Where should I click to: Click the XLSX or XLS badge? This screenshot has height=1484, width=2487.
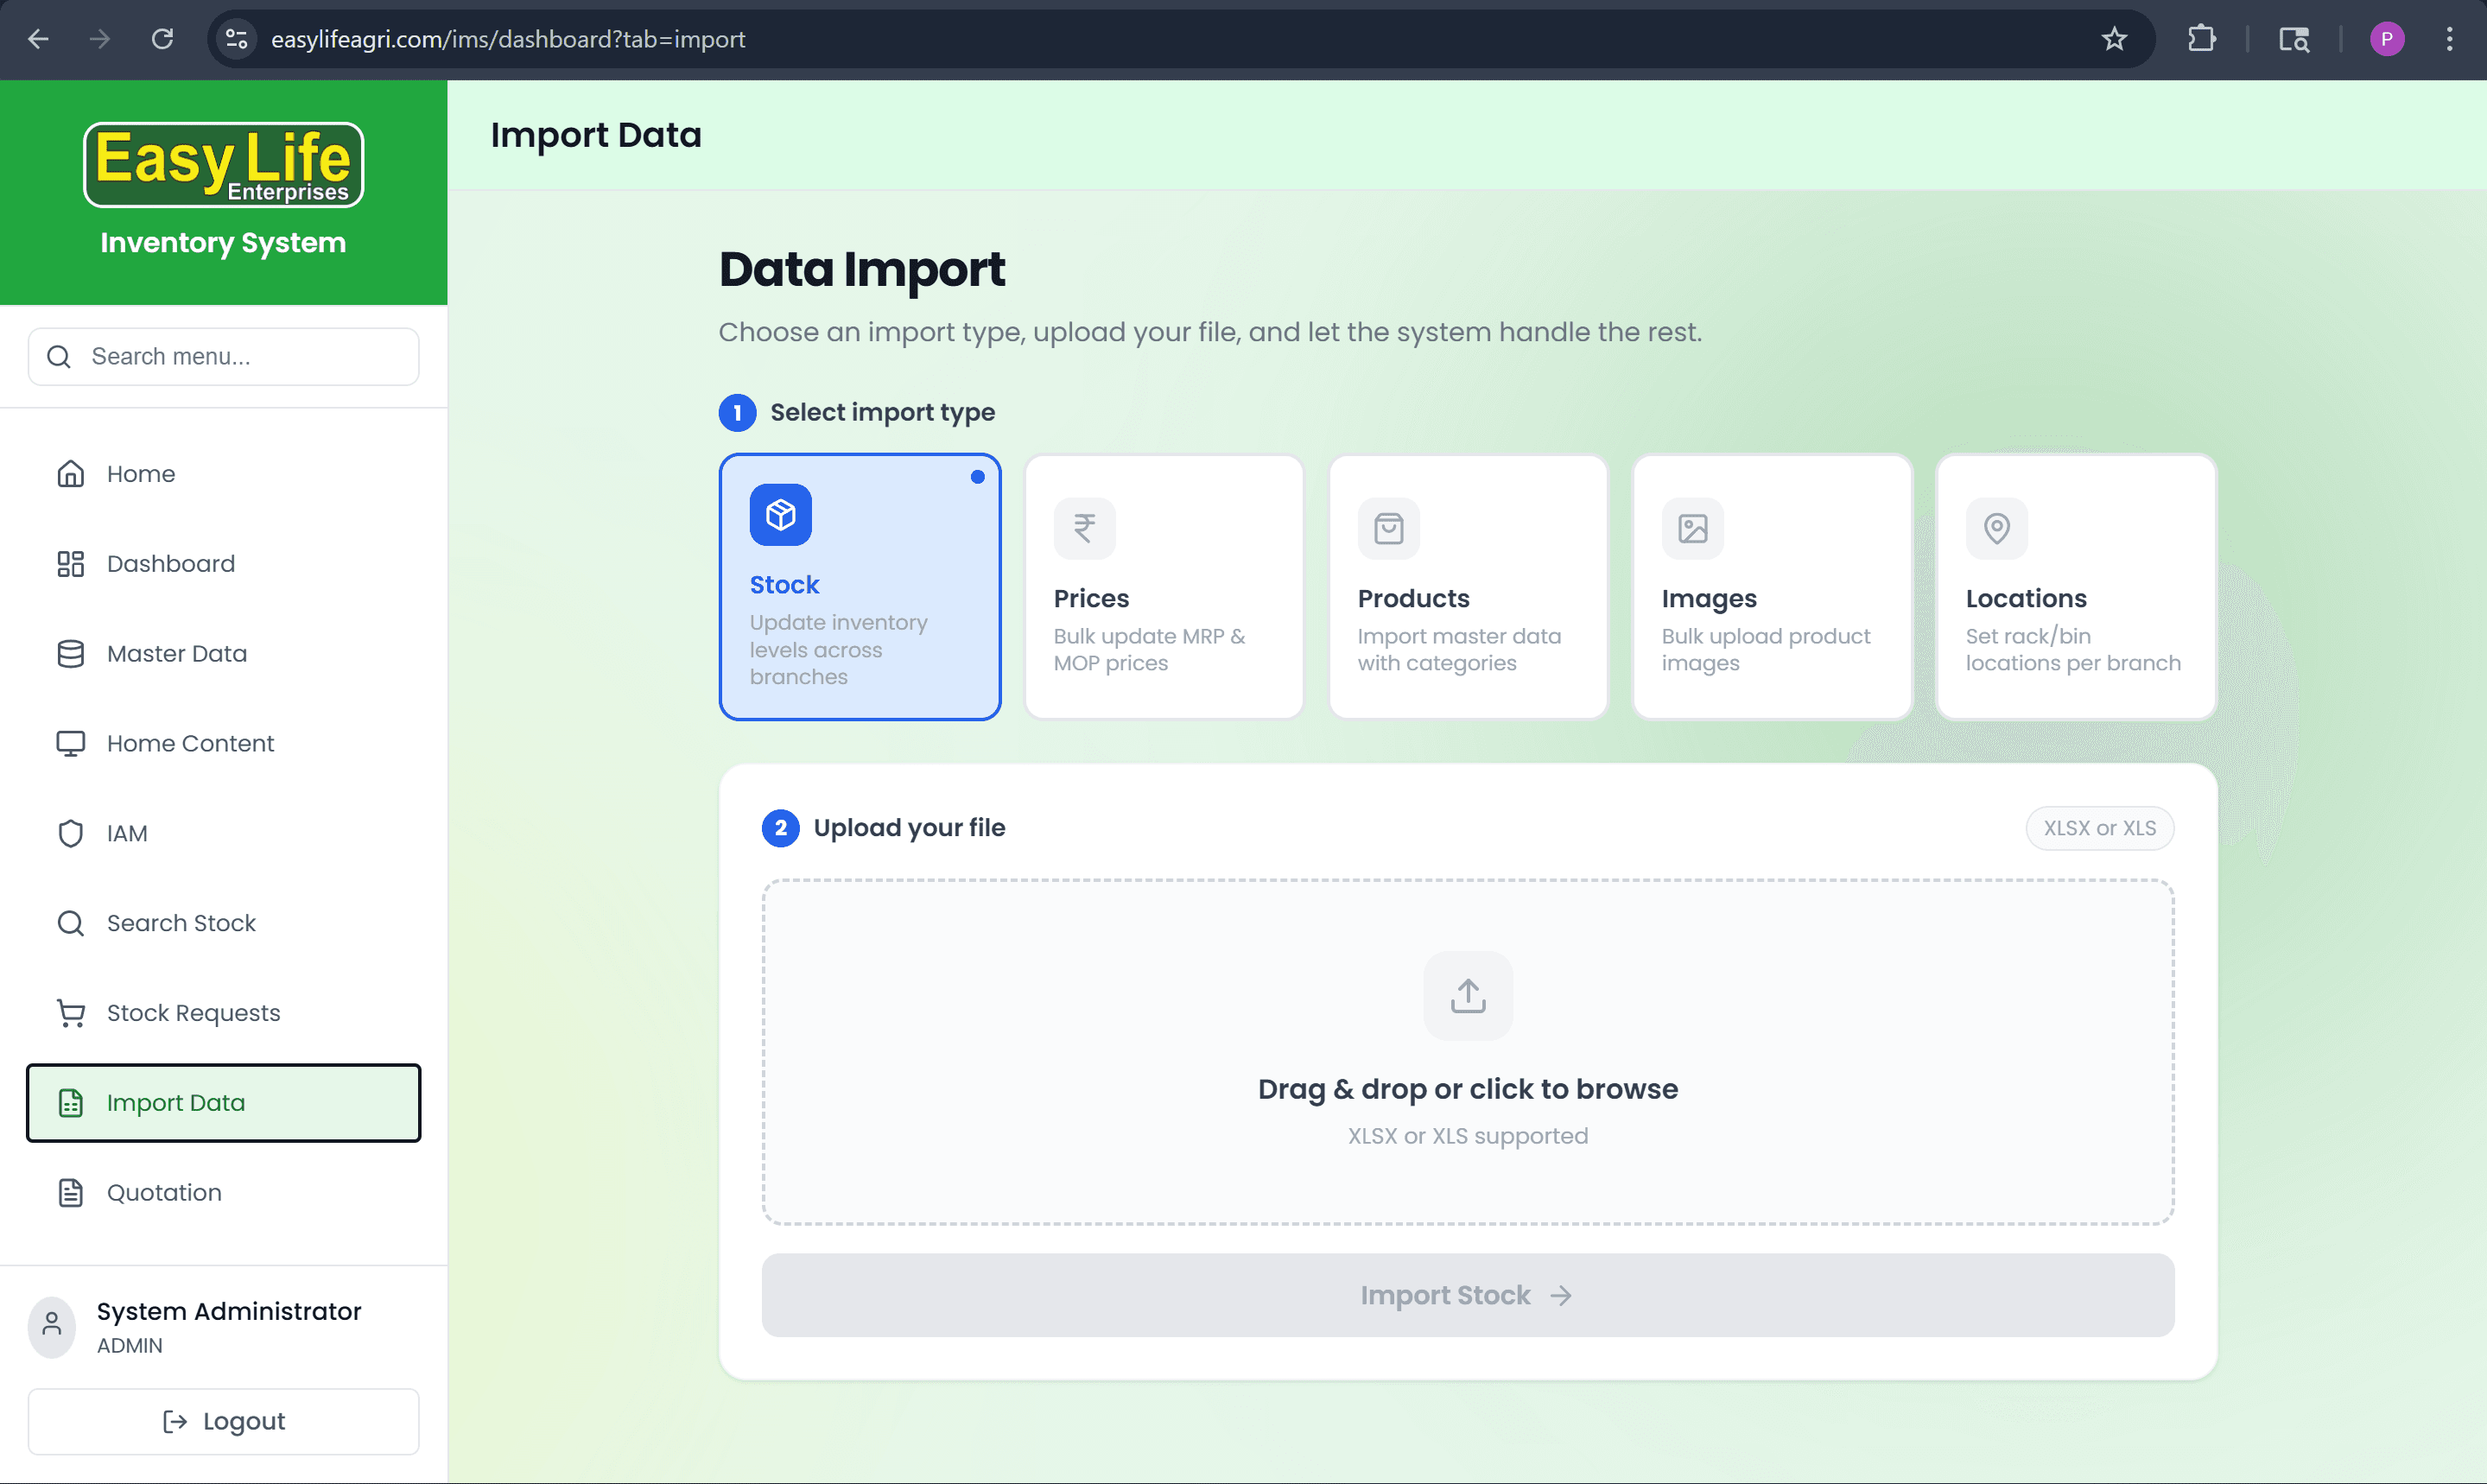pyautogui.click(x=2099, y=828)
